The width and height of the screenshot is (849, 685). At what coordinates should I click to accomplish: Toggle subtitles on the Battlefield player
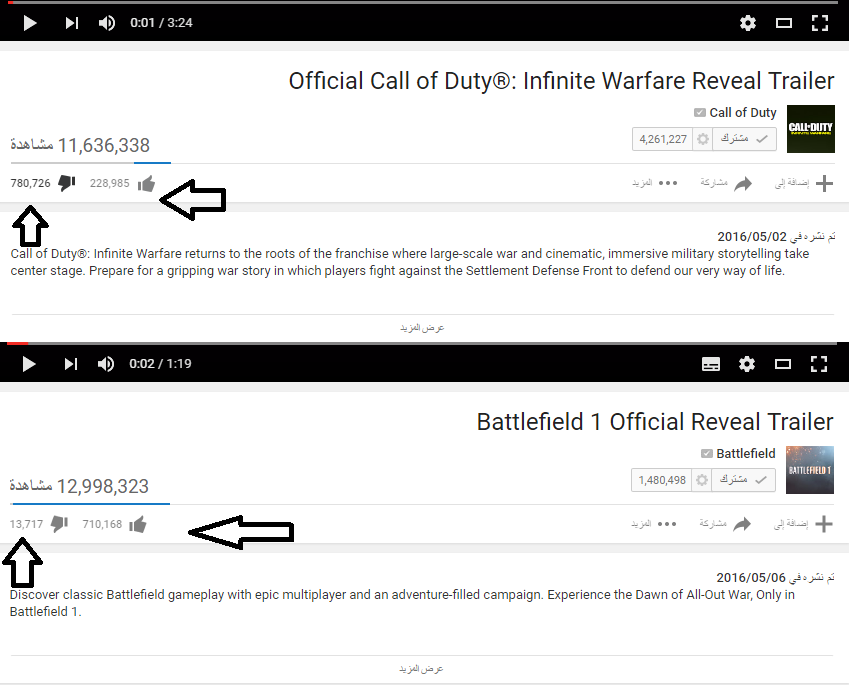pyautogui.click(x=710, y=364)
